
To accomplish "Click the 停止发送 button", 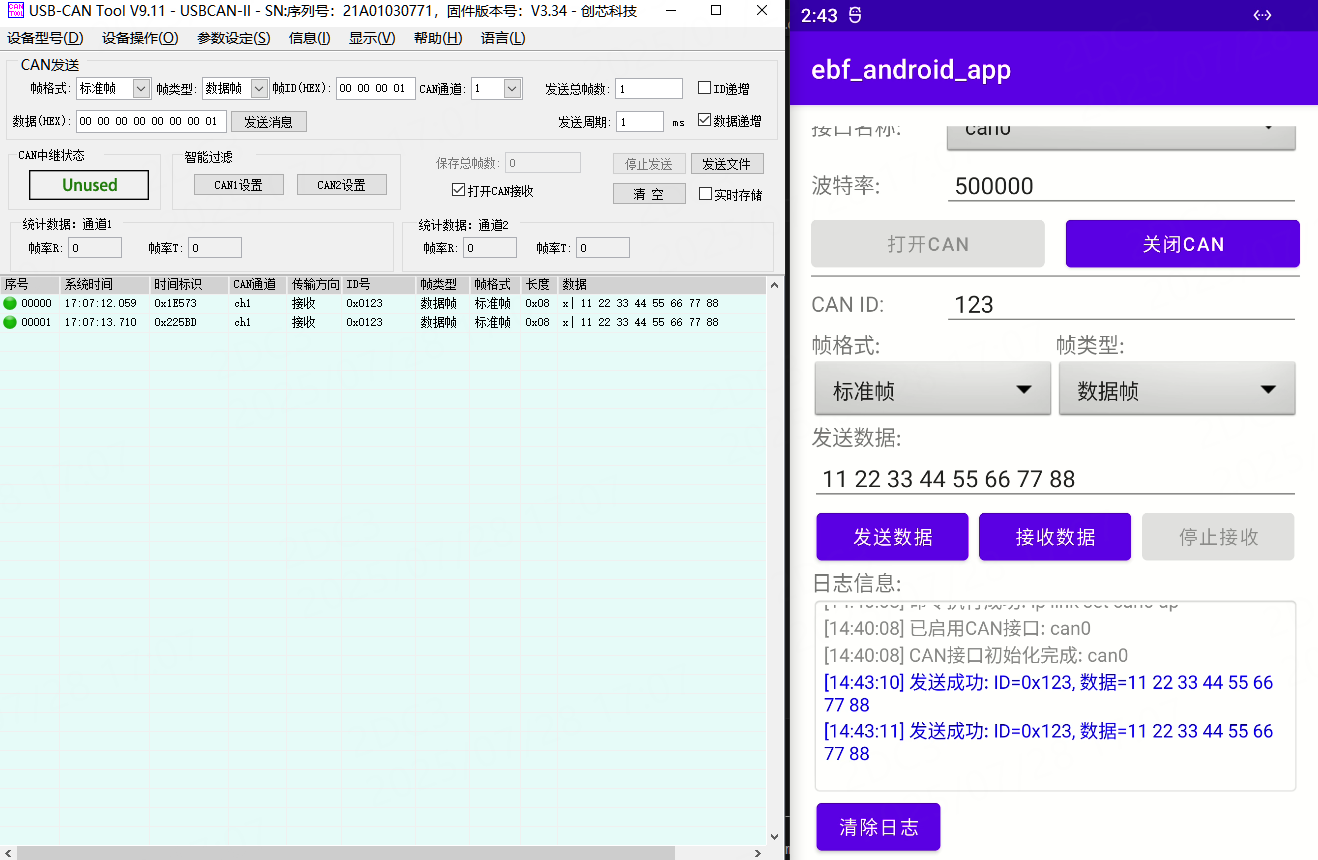I will pos(649,163).
